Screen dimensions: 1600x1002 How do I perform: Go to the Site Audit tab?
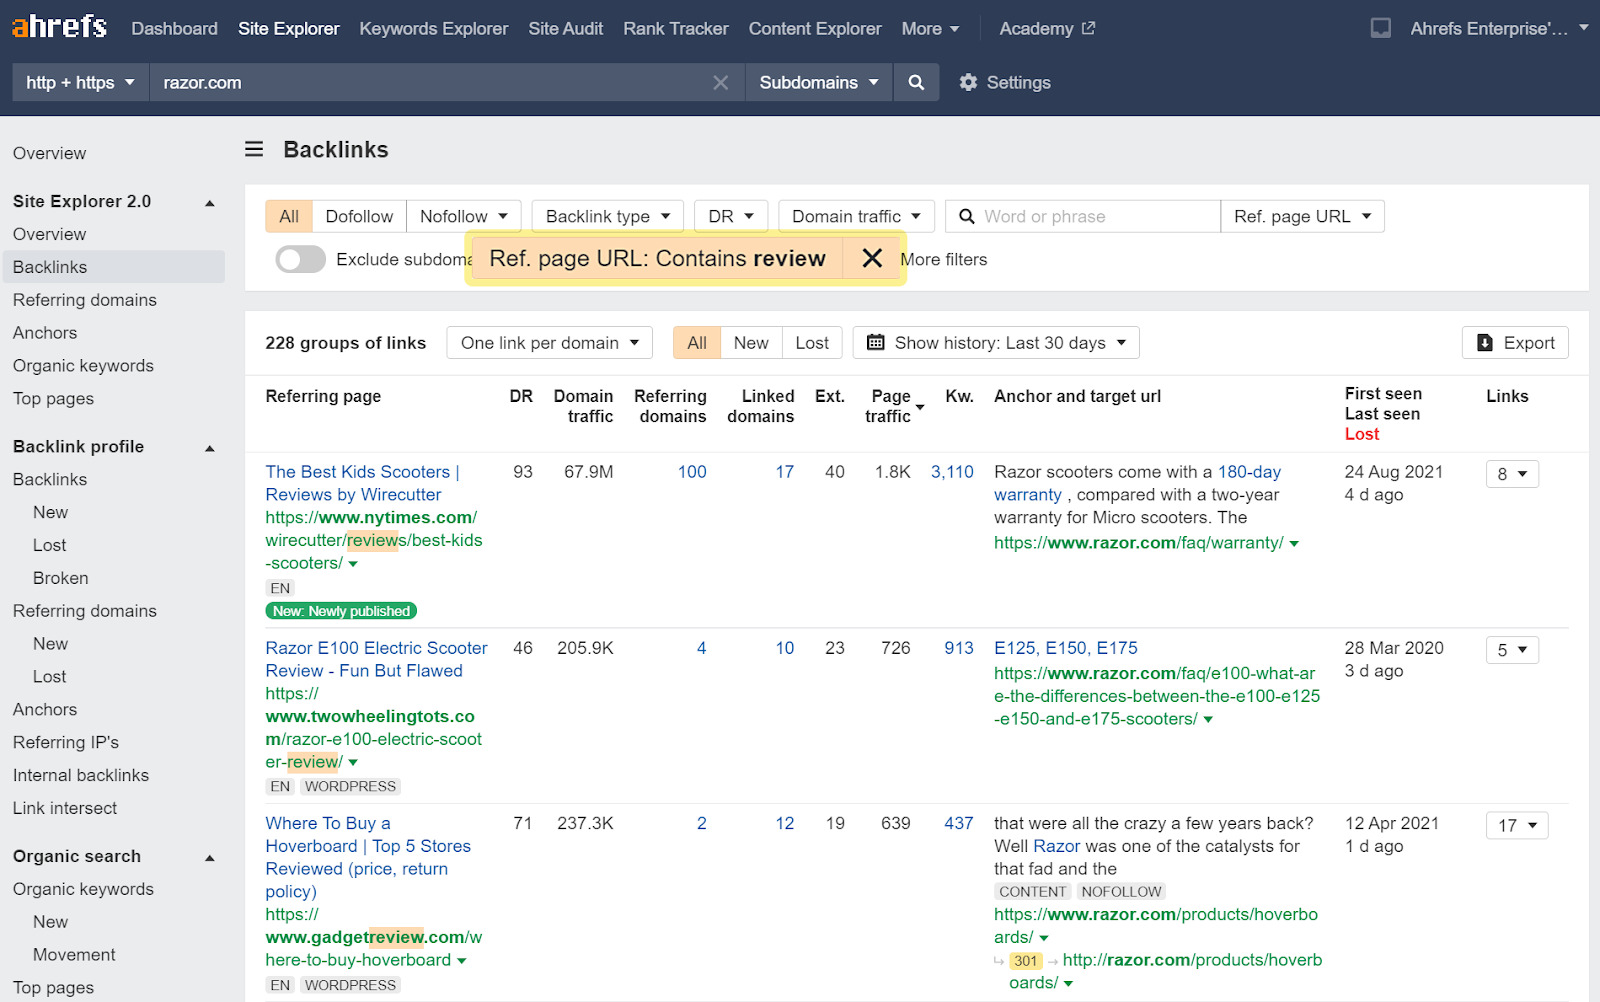coord(565,29)
